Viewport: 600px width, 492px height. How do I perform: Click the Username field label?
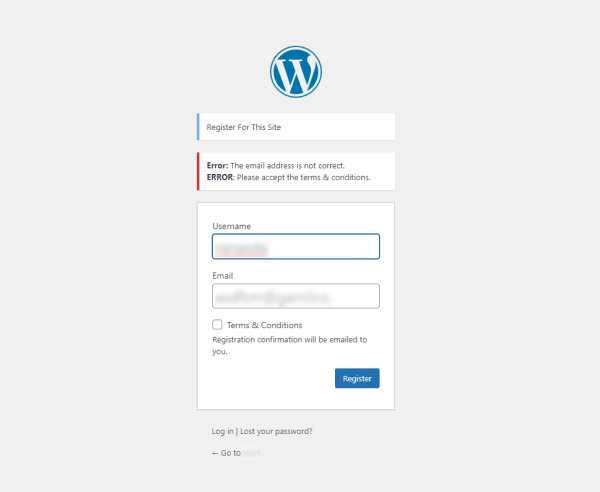coord(232,226)
